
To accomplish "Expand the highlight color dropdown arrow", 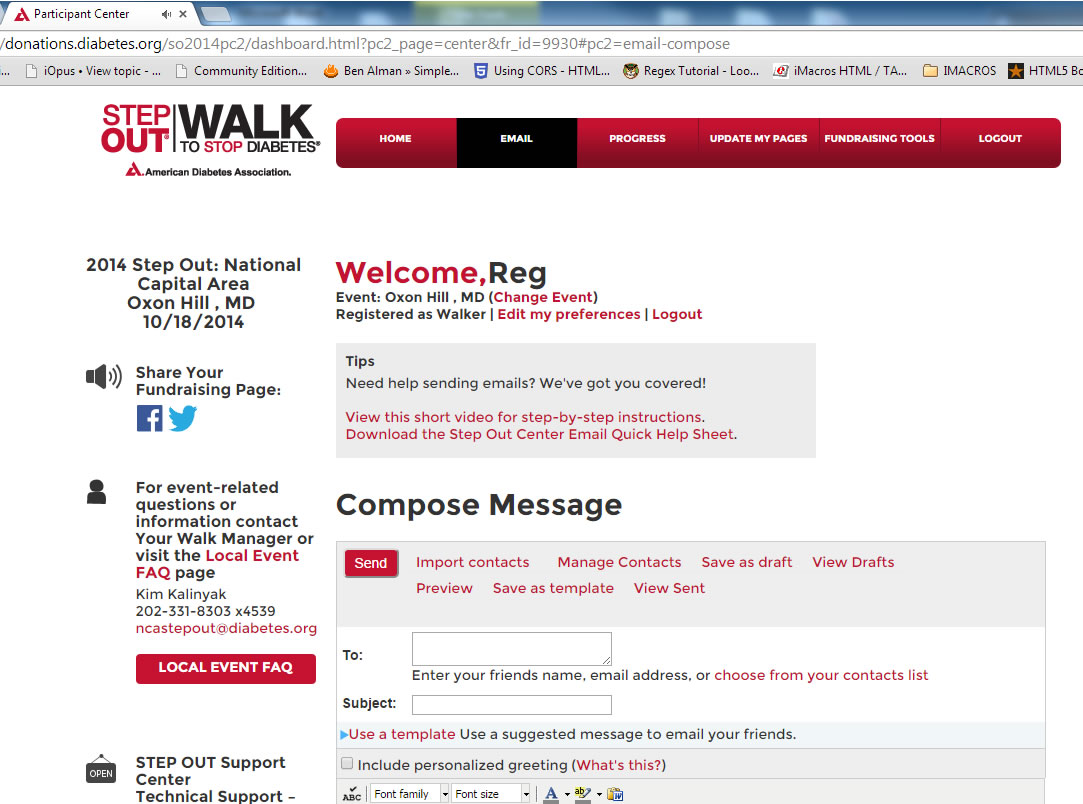I will 599,794.
